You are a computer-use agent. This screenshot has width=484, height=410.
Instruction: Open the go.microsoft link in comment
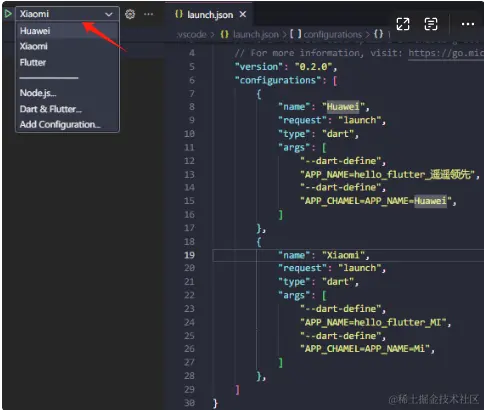tap(446, 53)
